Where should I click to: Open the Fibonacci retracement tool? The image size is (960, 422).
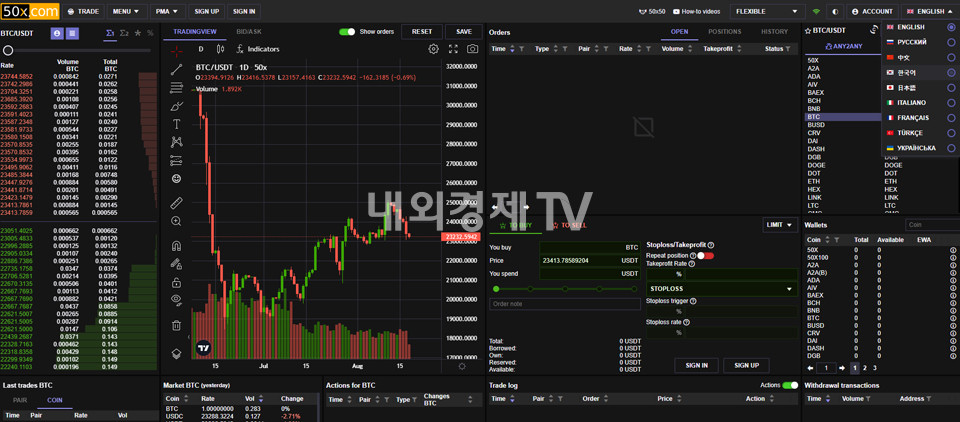pos(176,87)
